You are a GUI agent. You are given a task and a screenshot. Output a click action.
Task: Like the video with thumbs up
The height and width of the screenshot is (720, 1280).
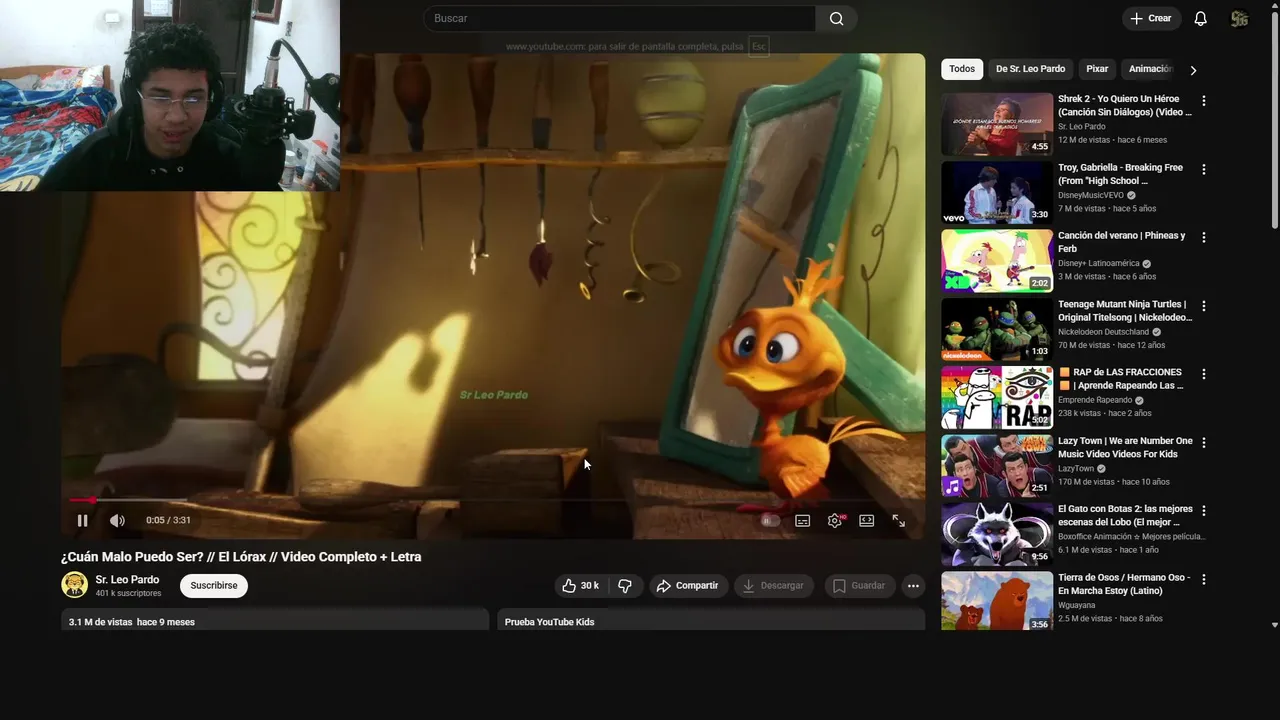(x=581, y=586)
